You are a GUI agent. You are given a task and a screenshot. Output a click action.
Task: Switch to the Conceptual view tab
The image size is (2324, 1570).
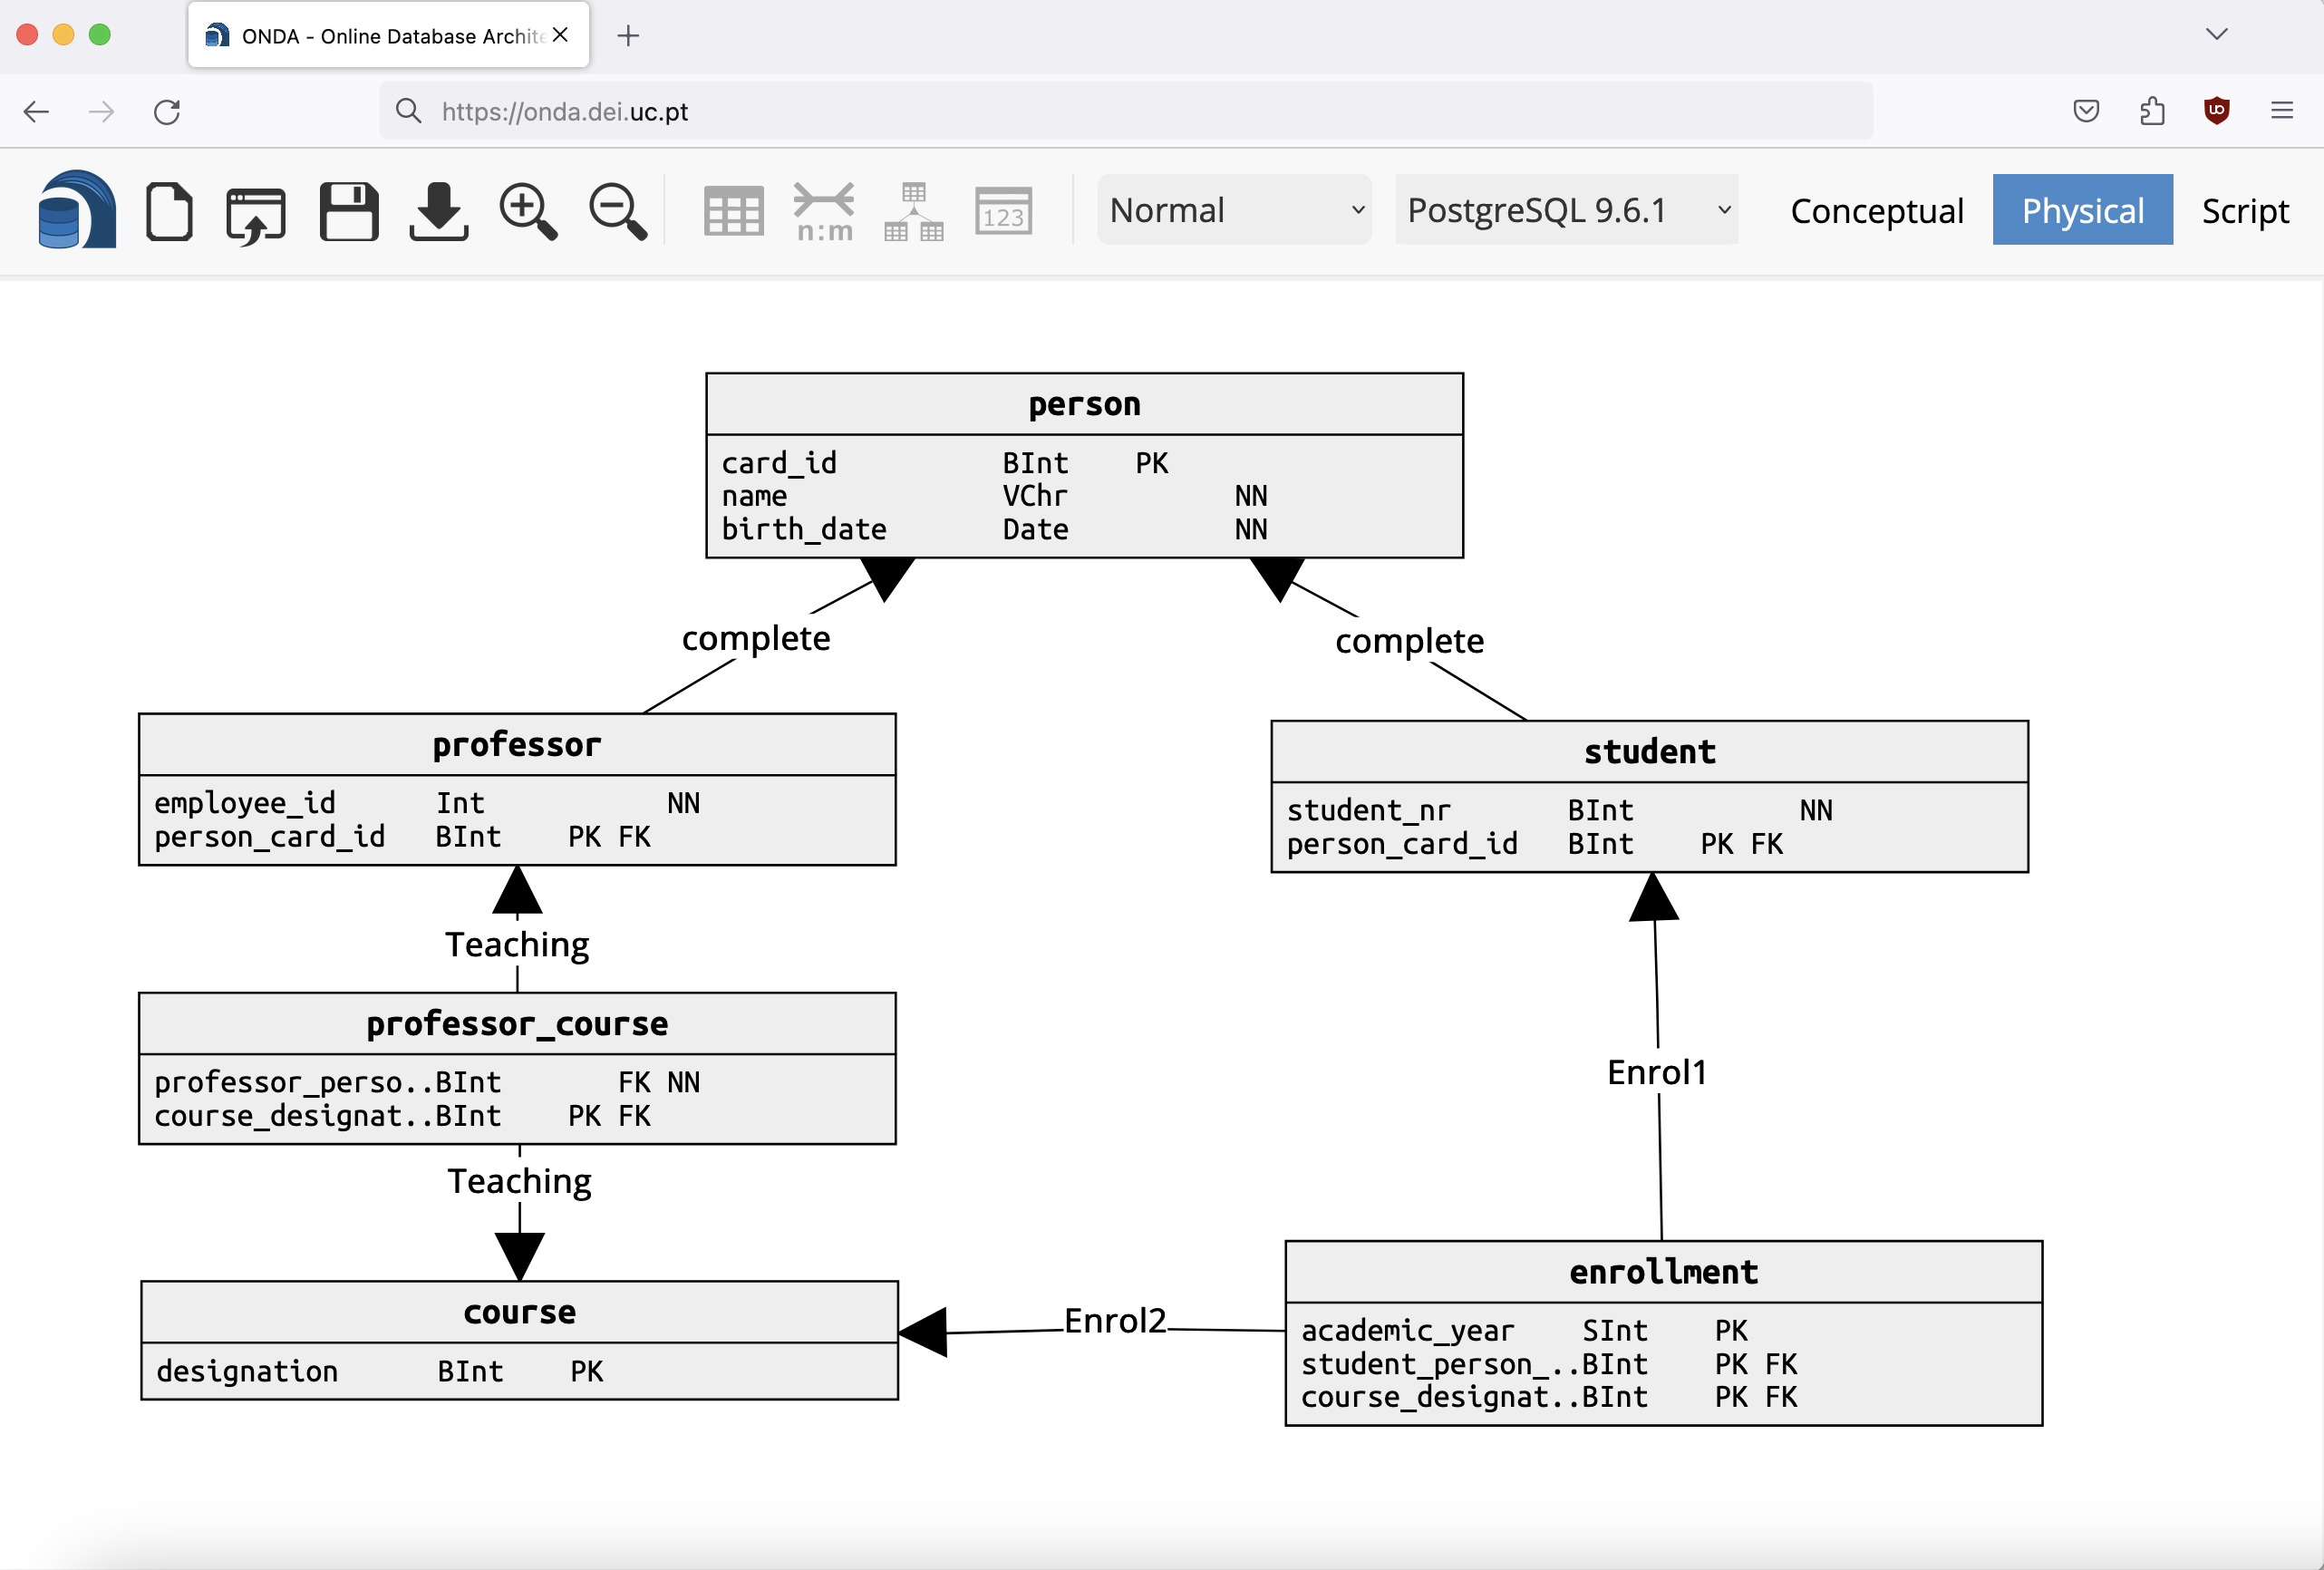coord(1876,210)
